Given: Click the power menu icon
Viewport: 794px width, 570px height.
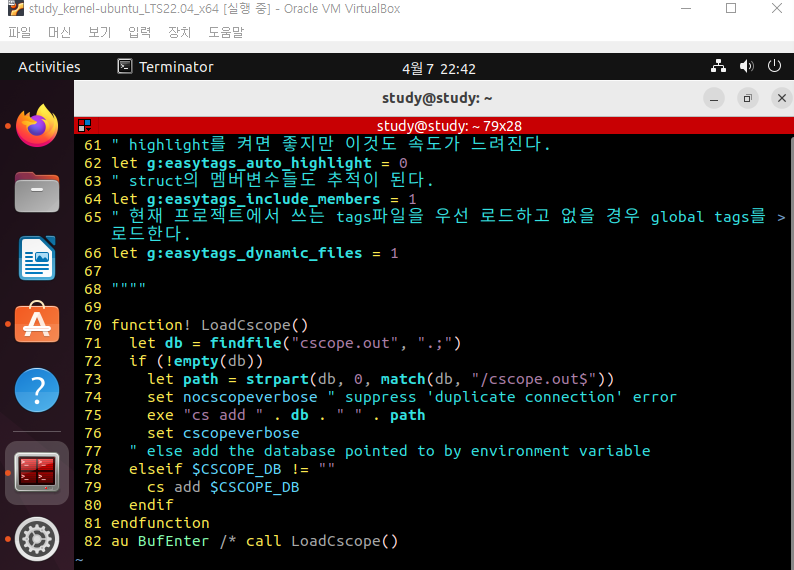Looking at the screenshot, I should point(774,66).
